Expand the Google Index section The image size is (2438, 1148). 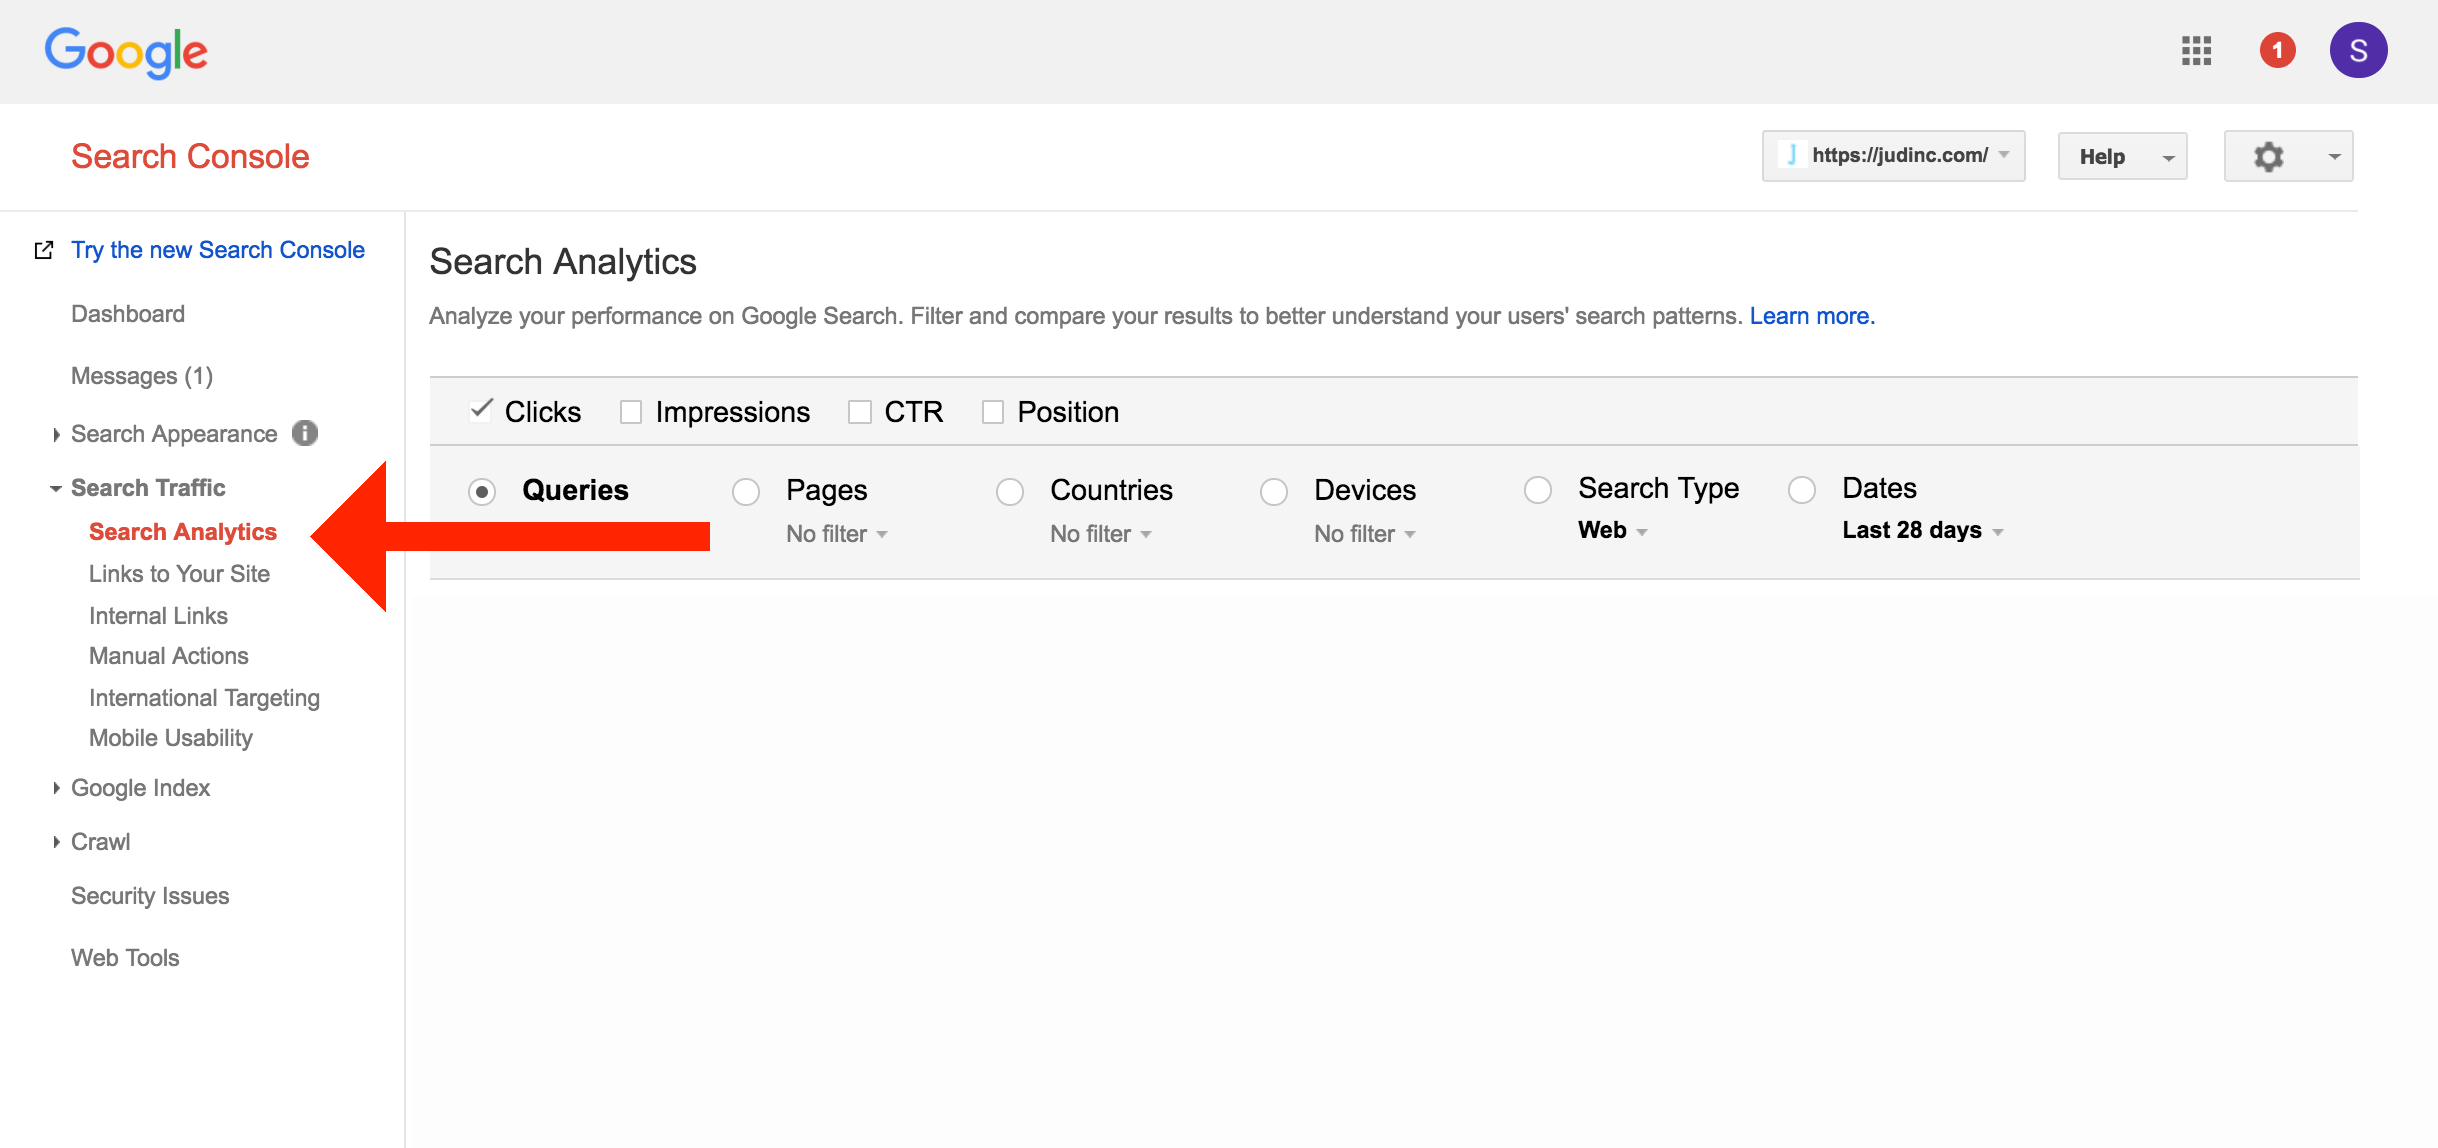pos(56,788)
